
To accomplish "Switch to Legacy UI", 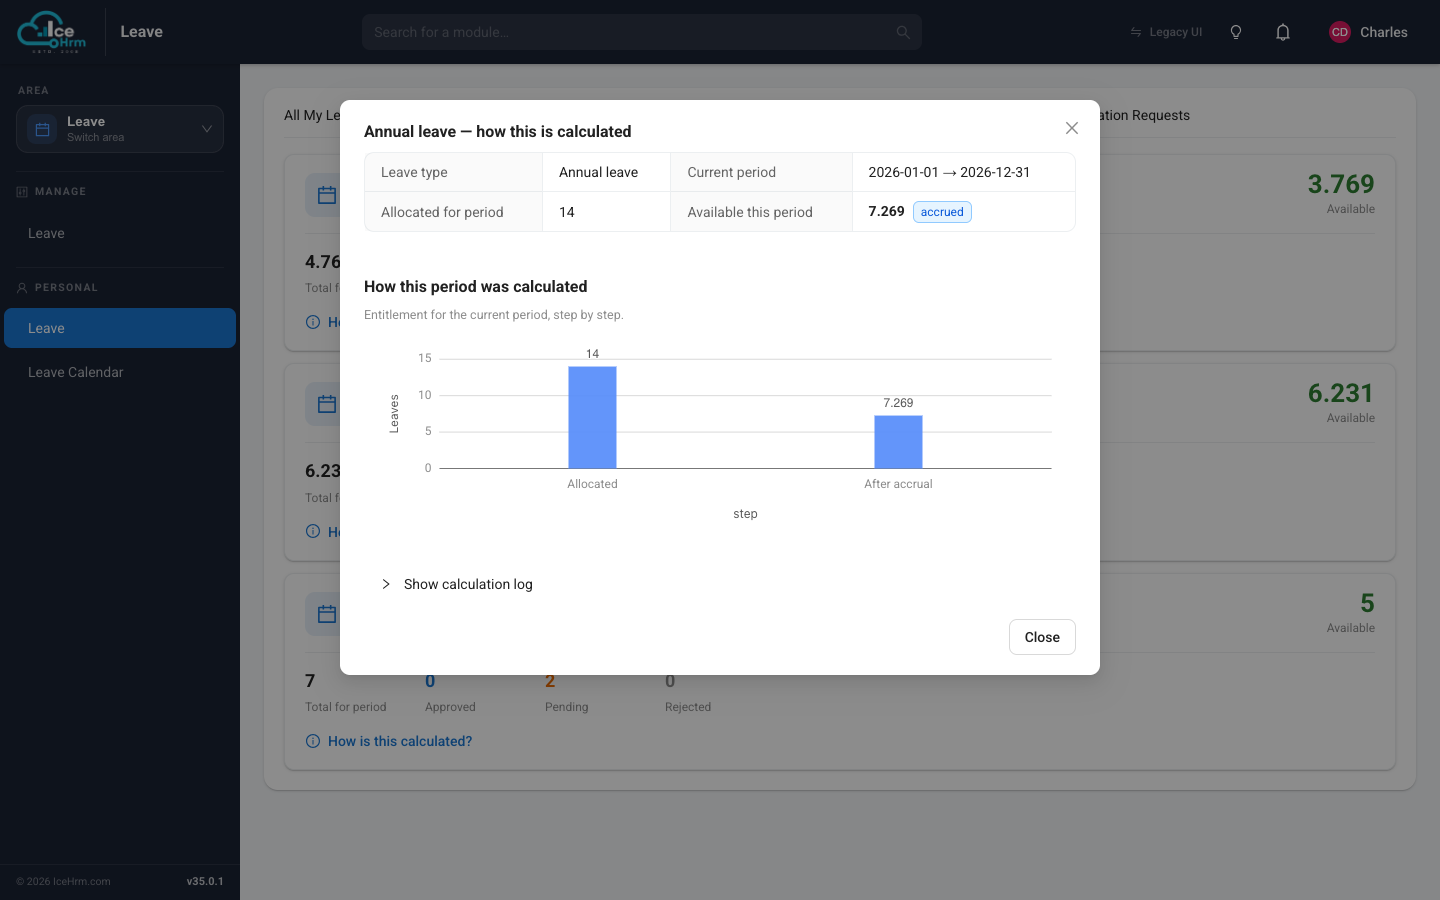I will tap(1166, 32).
